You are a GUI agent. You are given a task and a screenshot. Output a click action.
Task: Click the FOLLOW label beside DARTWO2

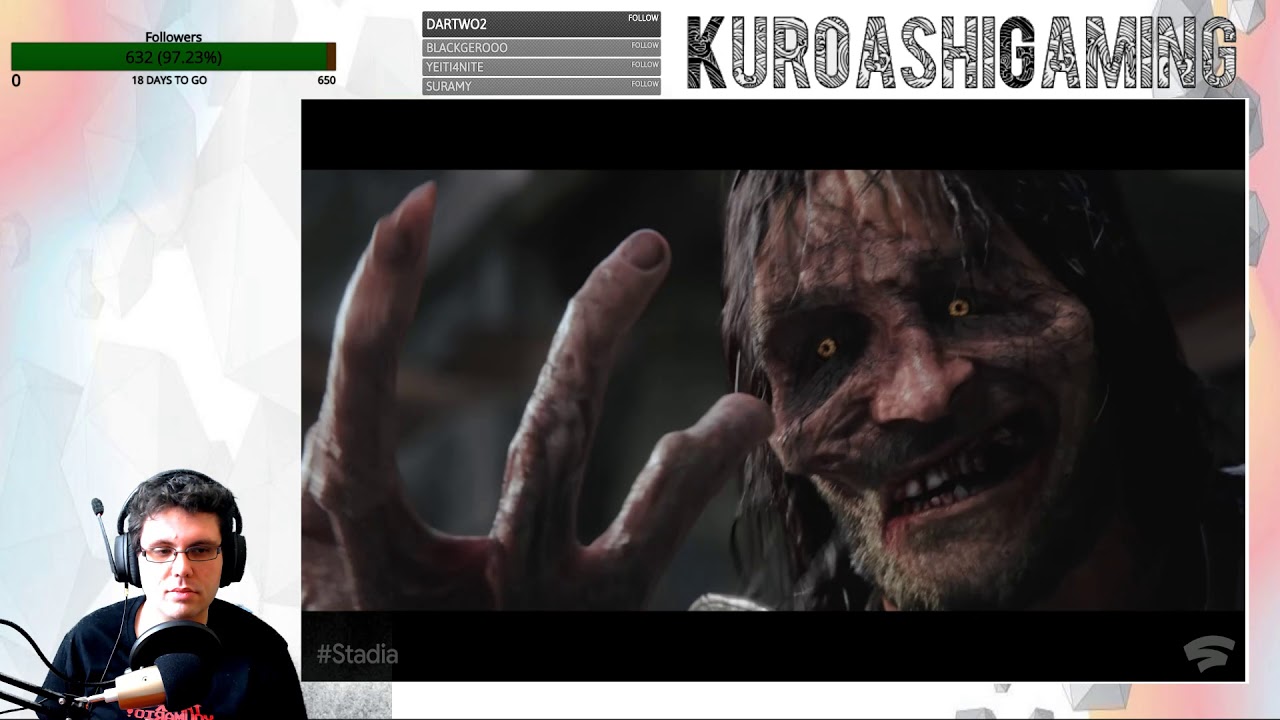point(643,18)
